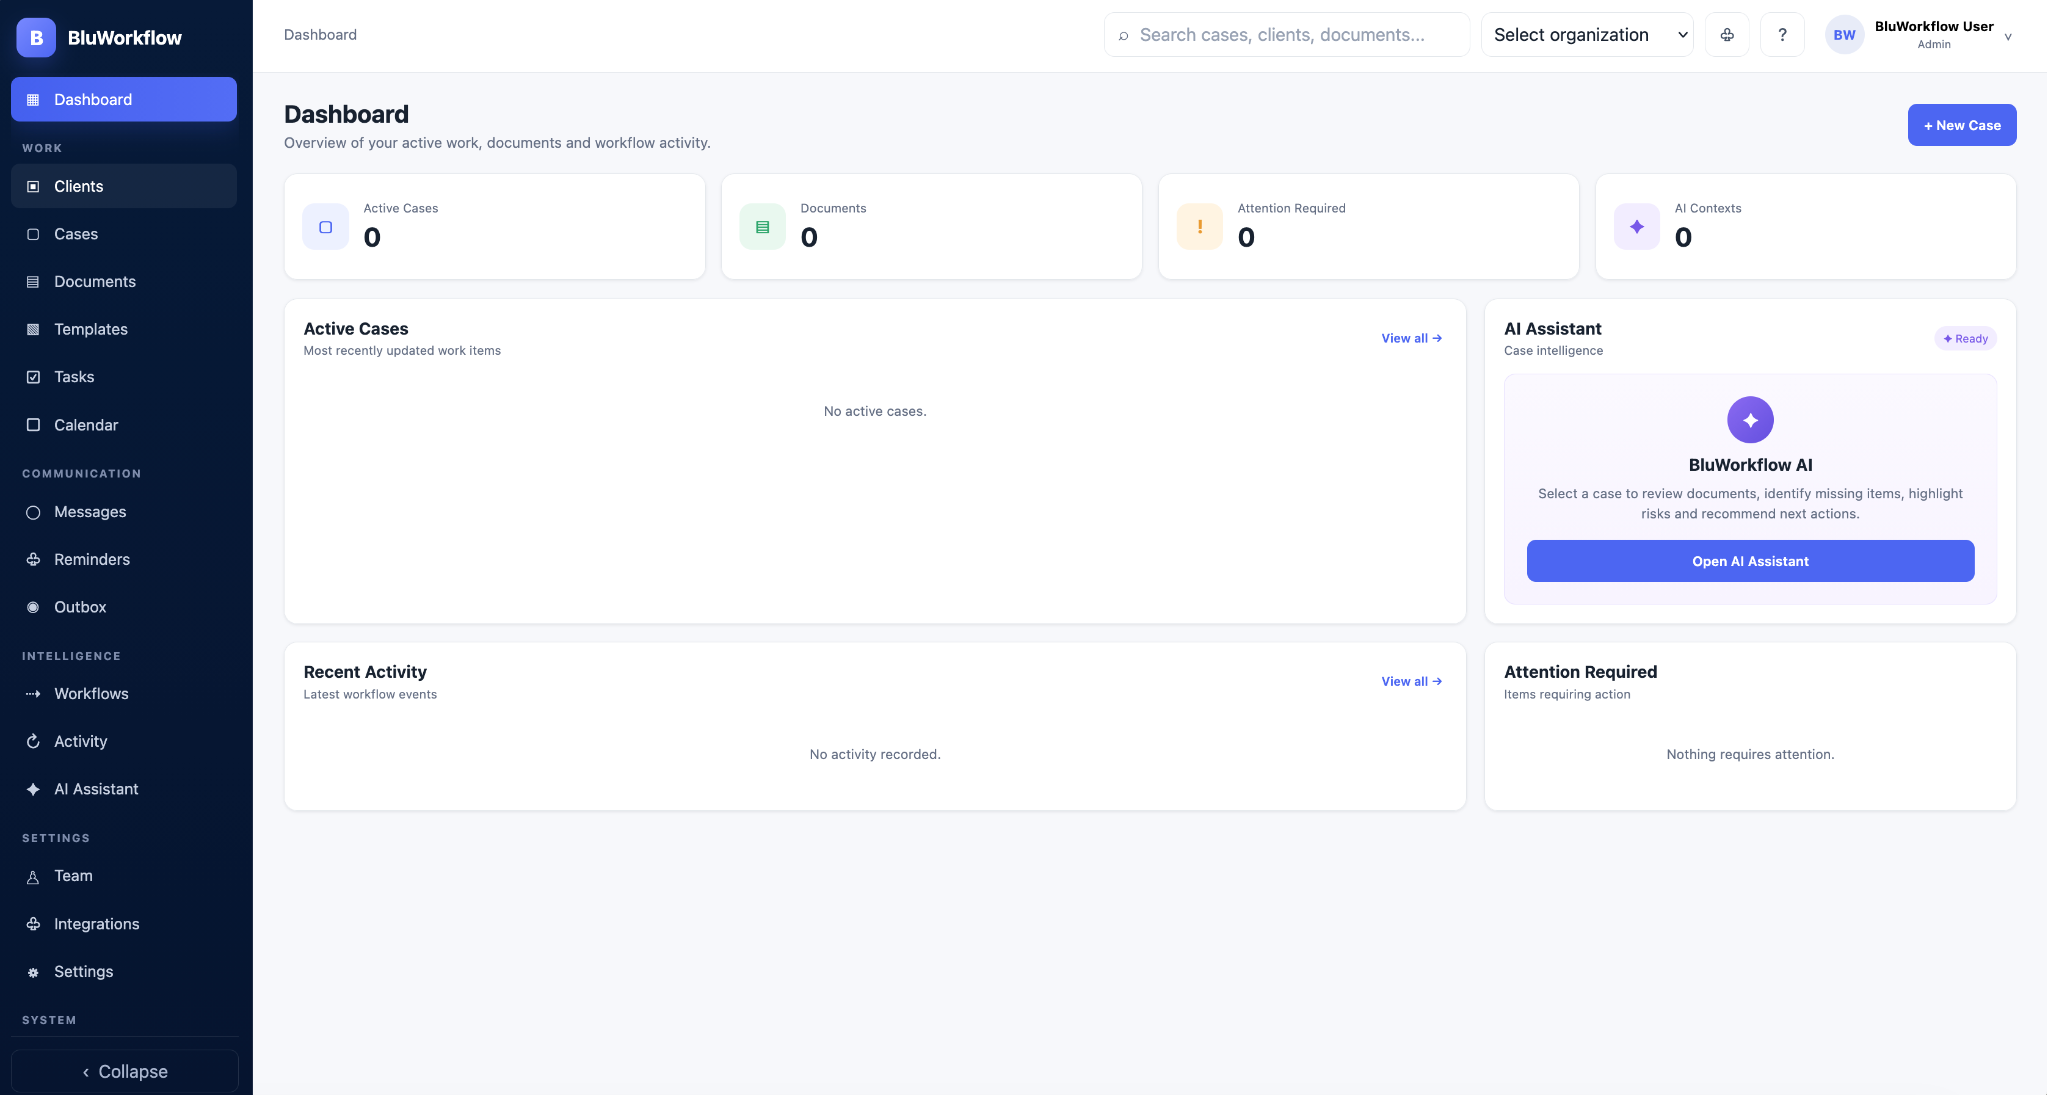Click the Cases icon in sidebar
This screenshot has height=1095, width=2047.
[x=33, y=234]
